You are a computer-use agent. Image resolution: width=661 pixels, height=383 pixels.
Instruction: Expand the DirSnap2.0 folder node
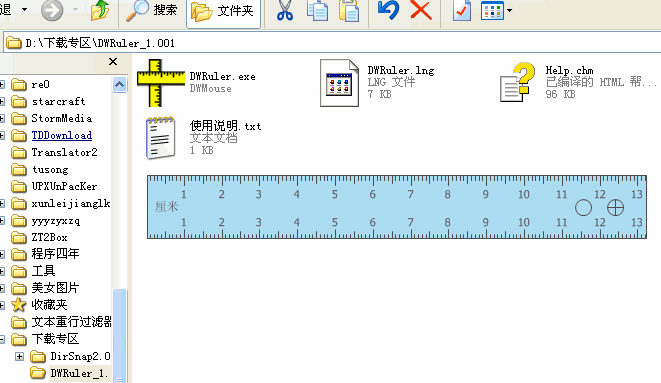click(19, 356)
